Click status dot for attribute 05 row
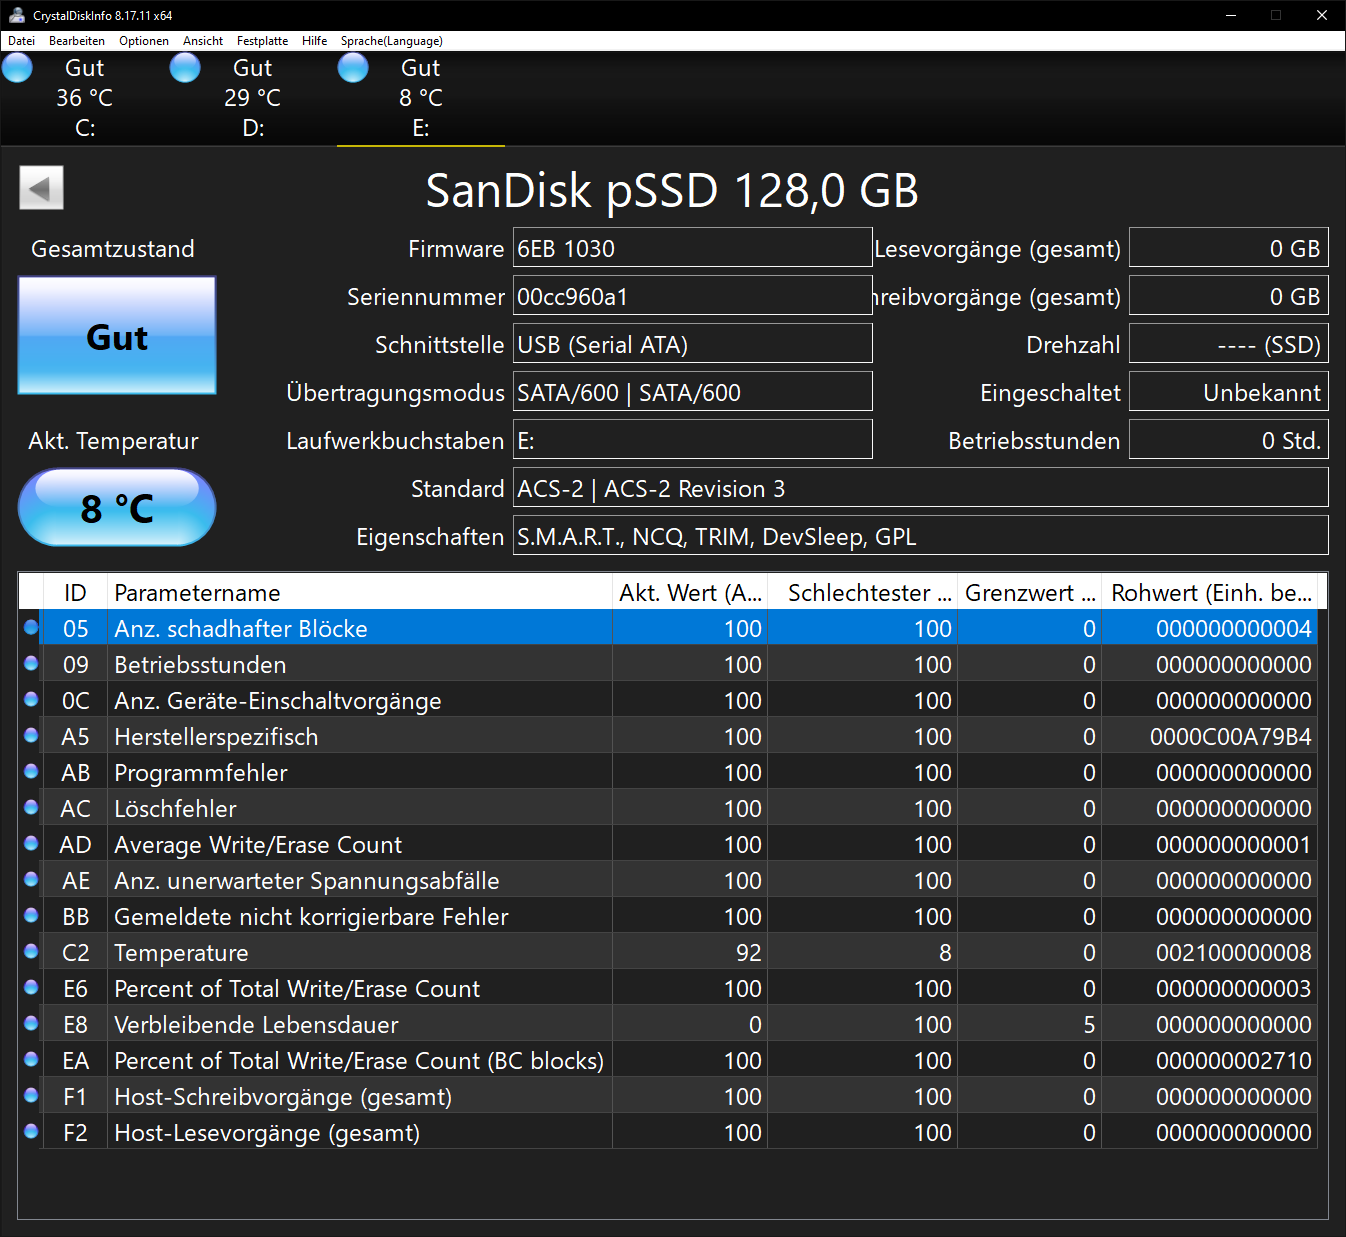The height and width of the screenshot is (1237, 1346). pos(31,627)
